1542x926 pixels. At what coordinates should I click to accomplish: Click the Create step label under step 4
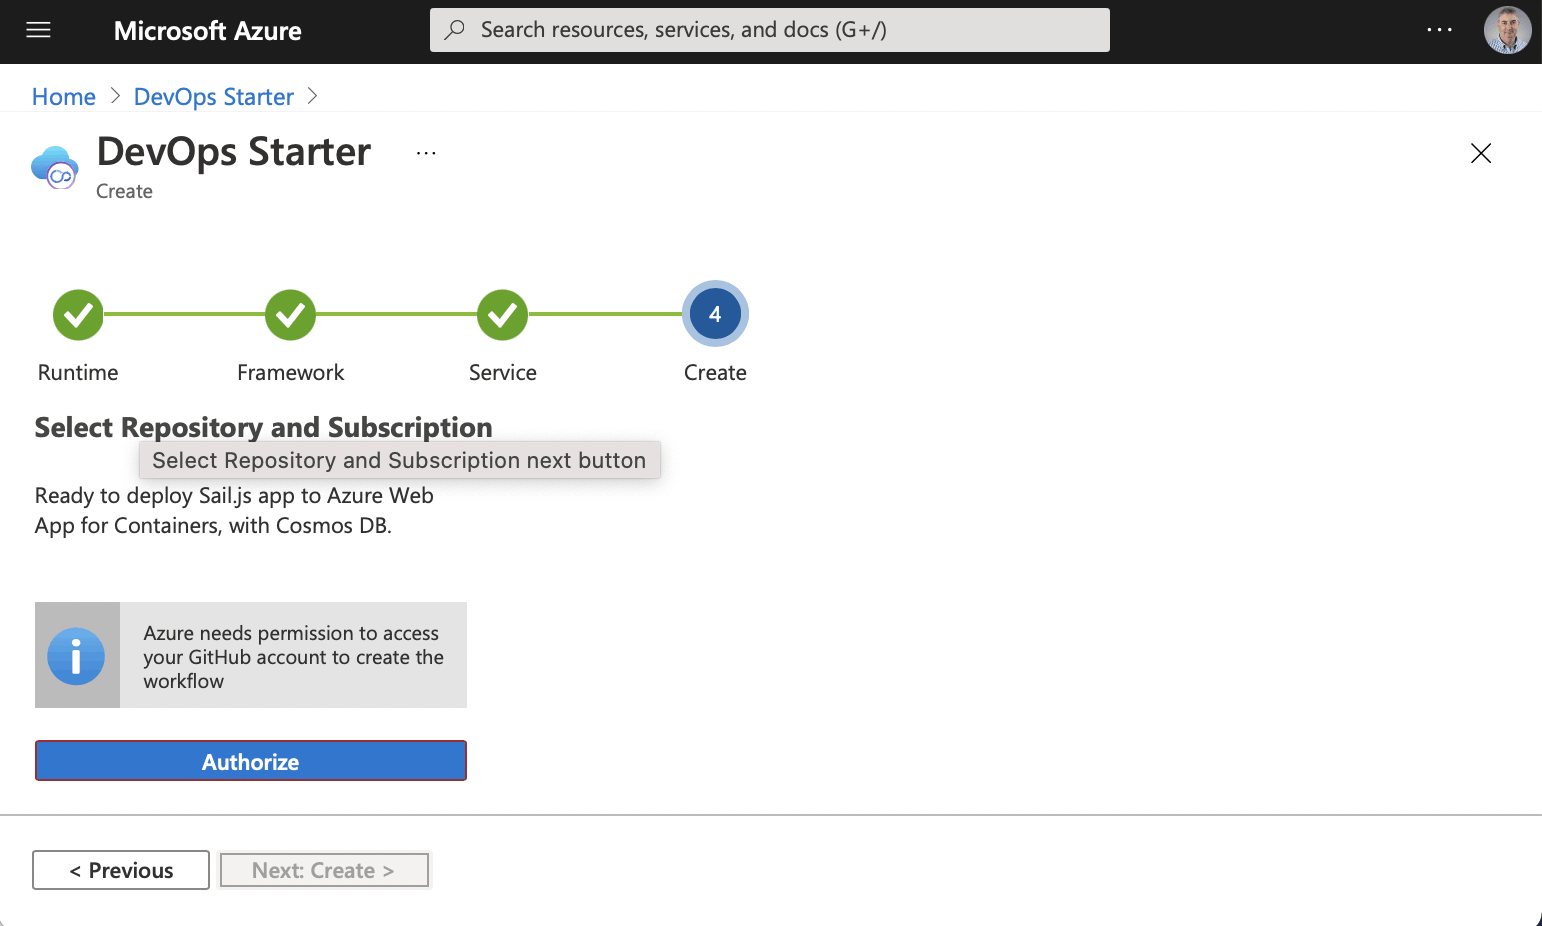pos(715,373)
